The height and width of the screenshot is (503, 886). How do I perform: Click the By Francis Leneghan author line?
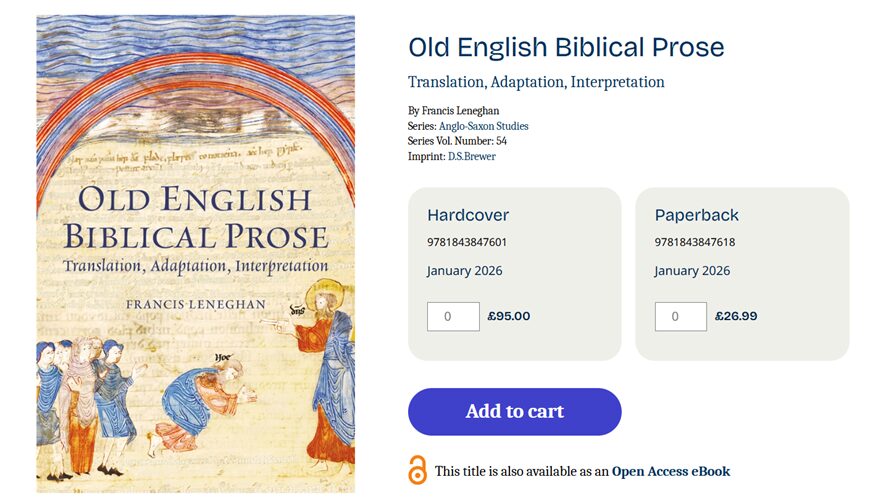(x=453, y=111)
